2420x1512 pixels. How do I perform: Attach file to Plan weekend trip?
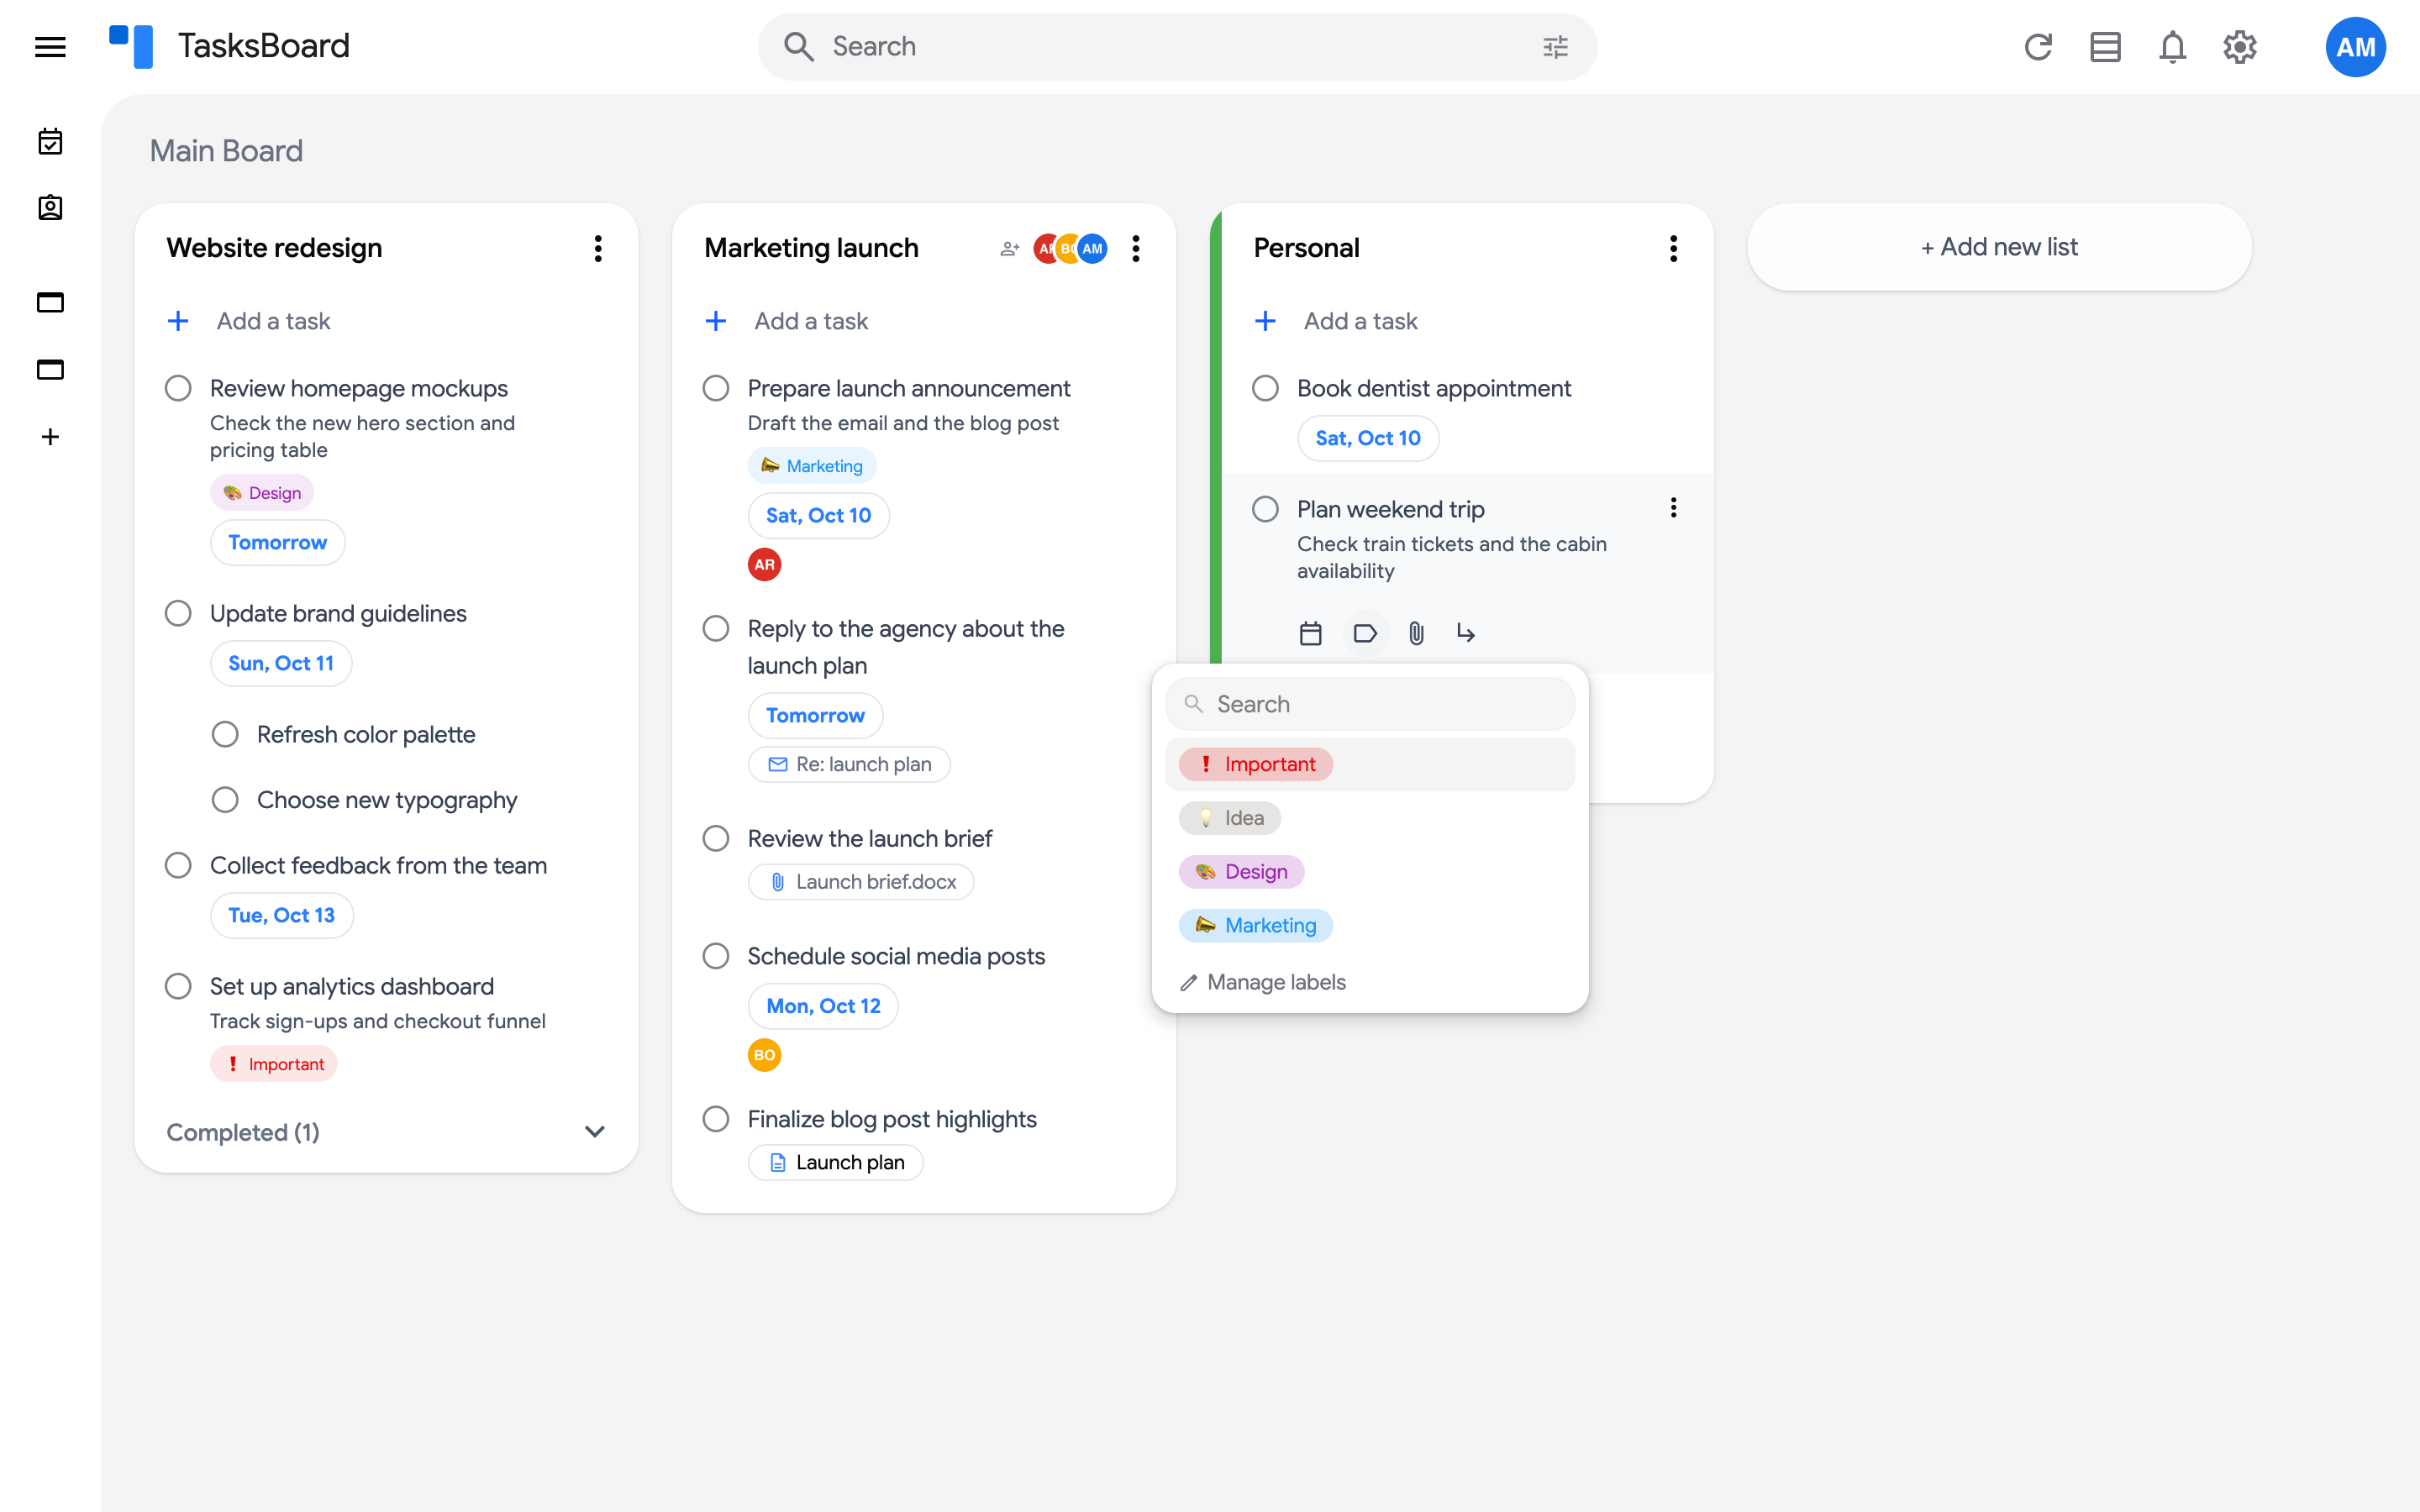pyautogui.click(x=1416, y=633)
